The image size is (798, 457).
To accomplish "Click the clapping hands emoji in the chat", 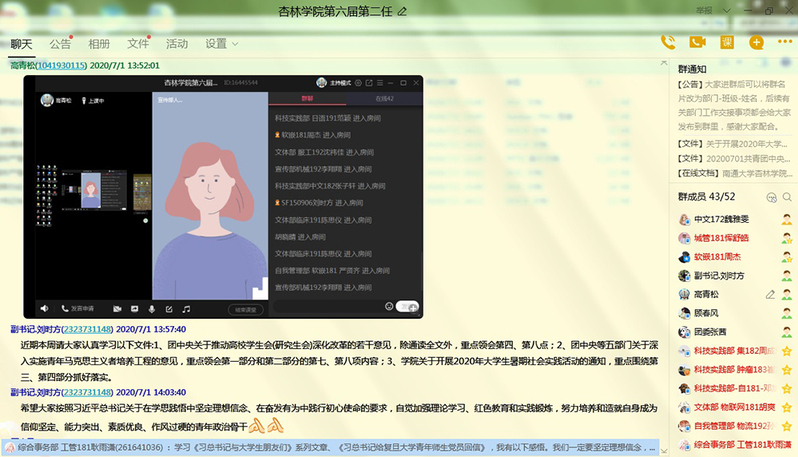I will 266,425.
